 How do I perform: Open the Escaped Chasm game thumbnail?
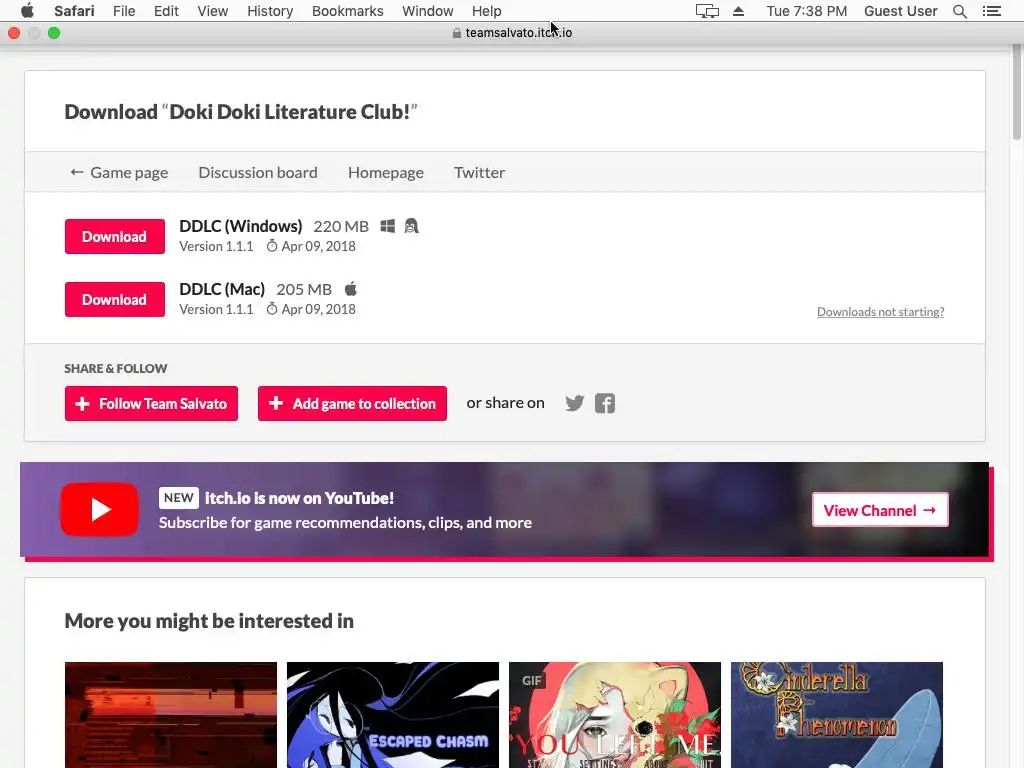[x=393, y=715]
